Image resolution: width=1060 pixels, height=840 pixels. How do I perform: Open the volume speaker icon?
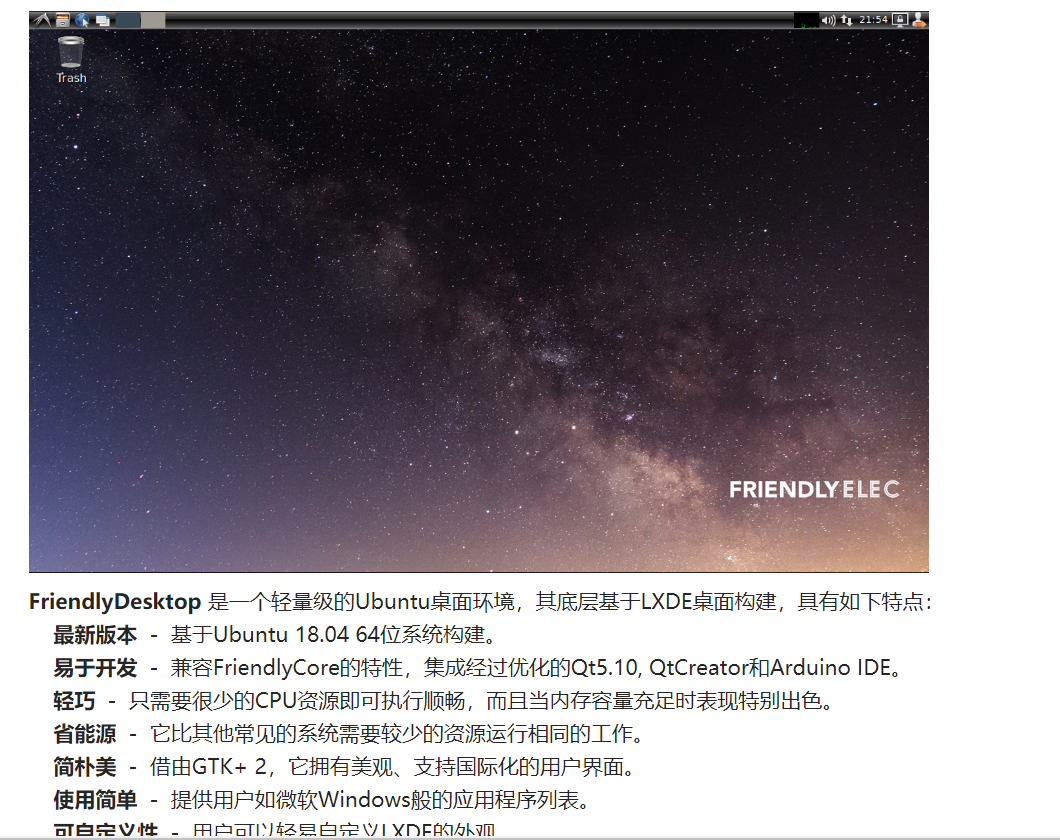tap(829, 20)
